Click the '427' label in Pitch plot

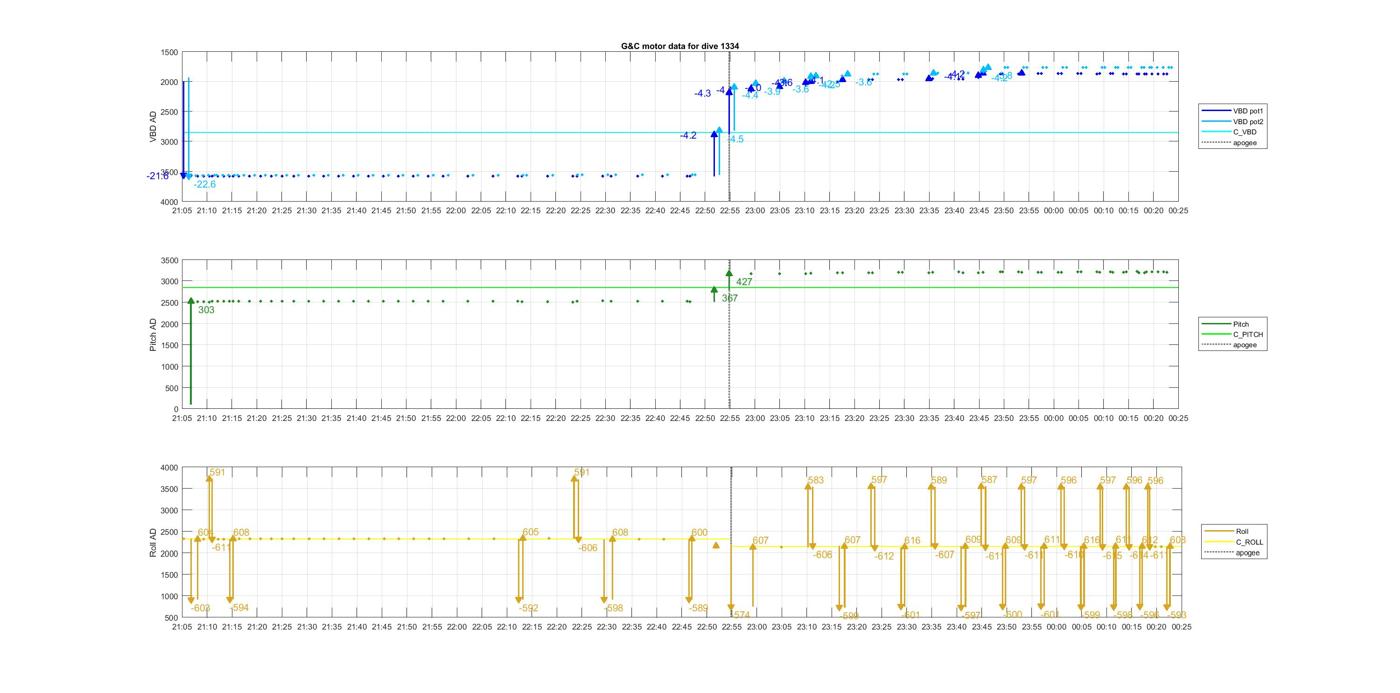744,282
